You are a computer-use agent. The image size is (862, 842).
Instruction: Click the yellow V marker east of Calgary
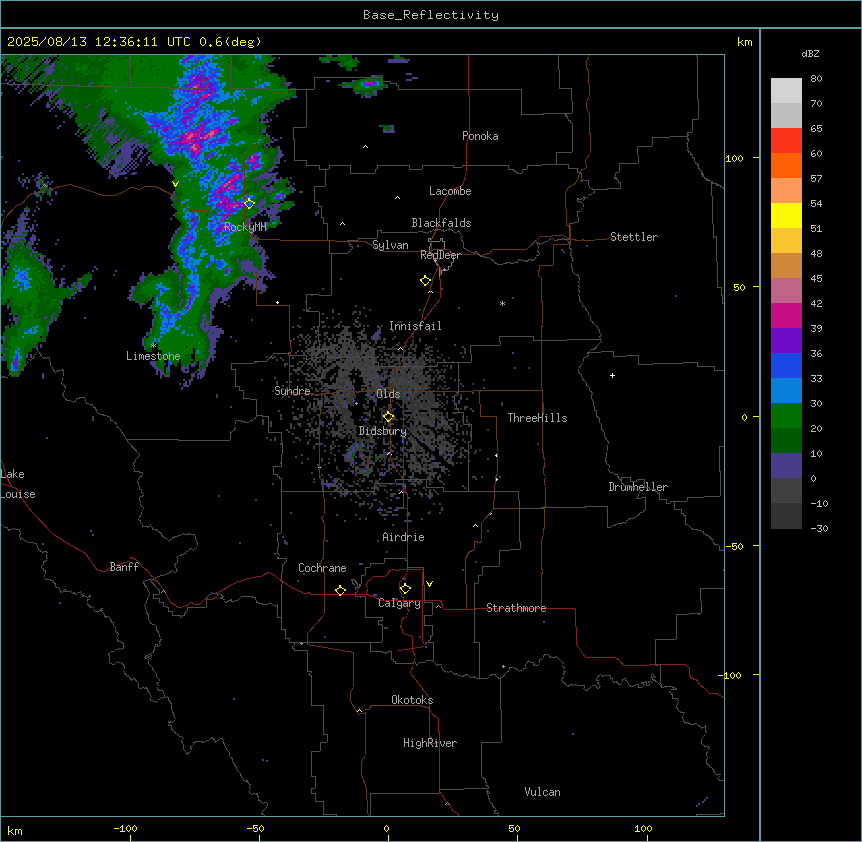click(429, 584)
